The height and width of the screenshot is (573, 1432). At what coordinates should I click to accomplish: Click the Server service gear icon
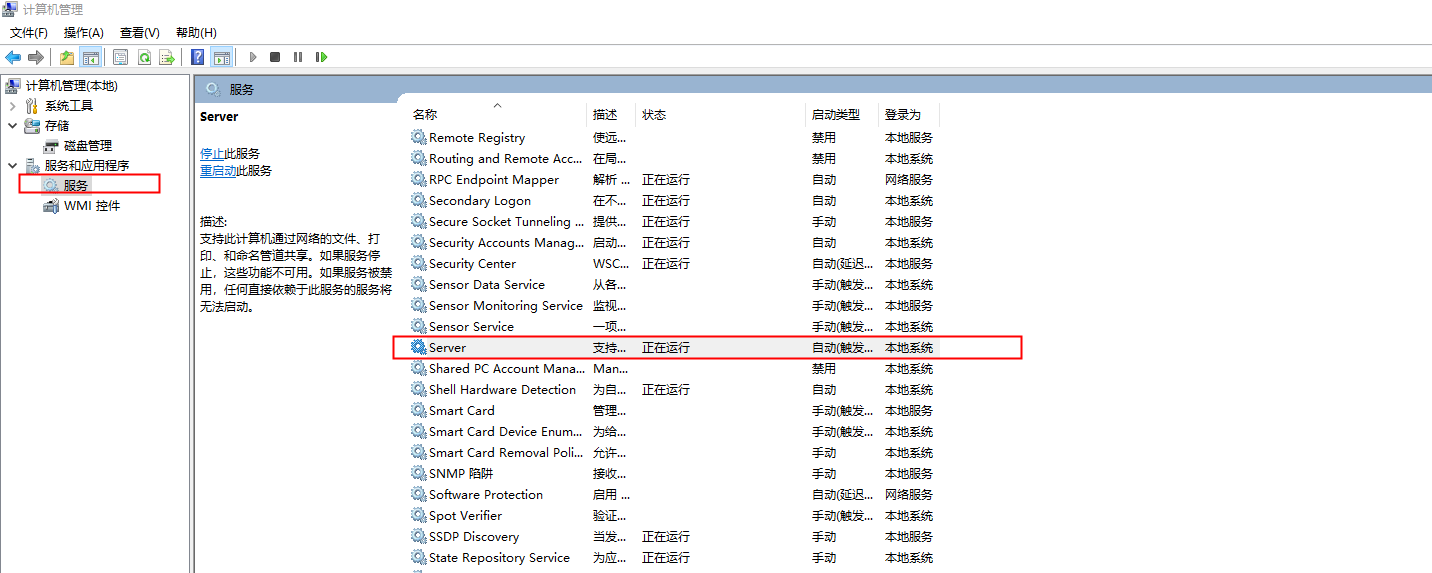(x=419, y=347)
